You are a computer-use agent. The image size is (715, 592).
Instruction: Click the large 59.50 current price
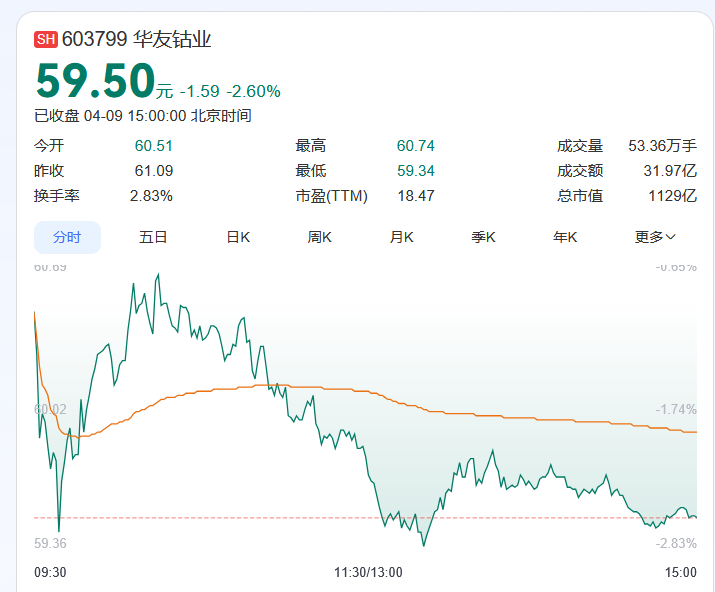[95, 82]
